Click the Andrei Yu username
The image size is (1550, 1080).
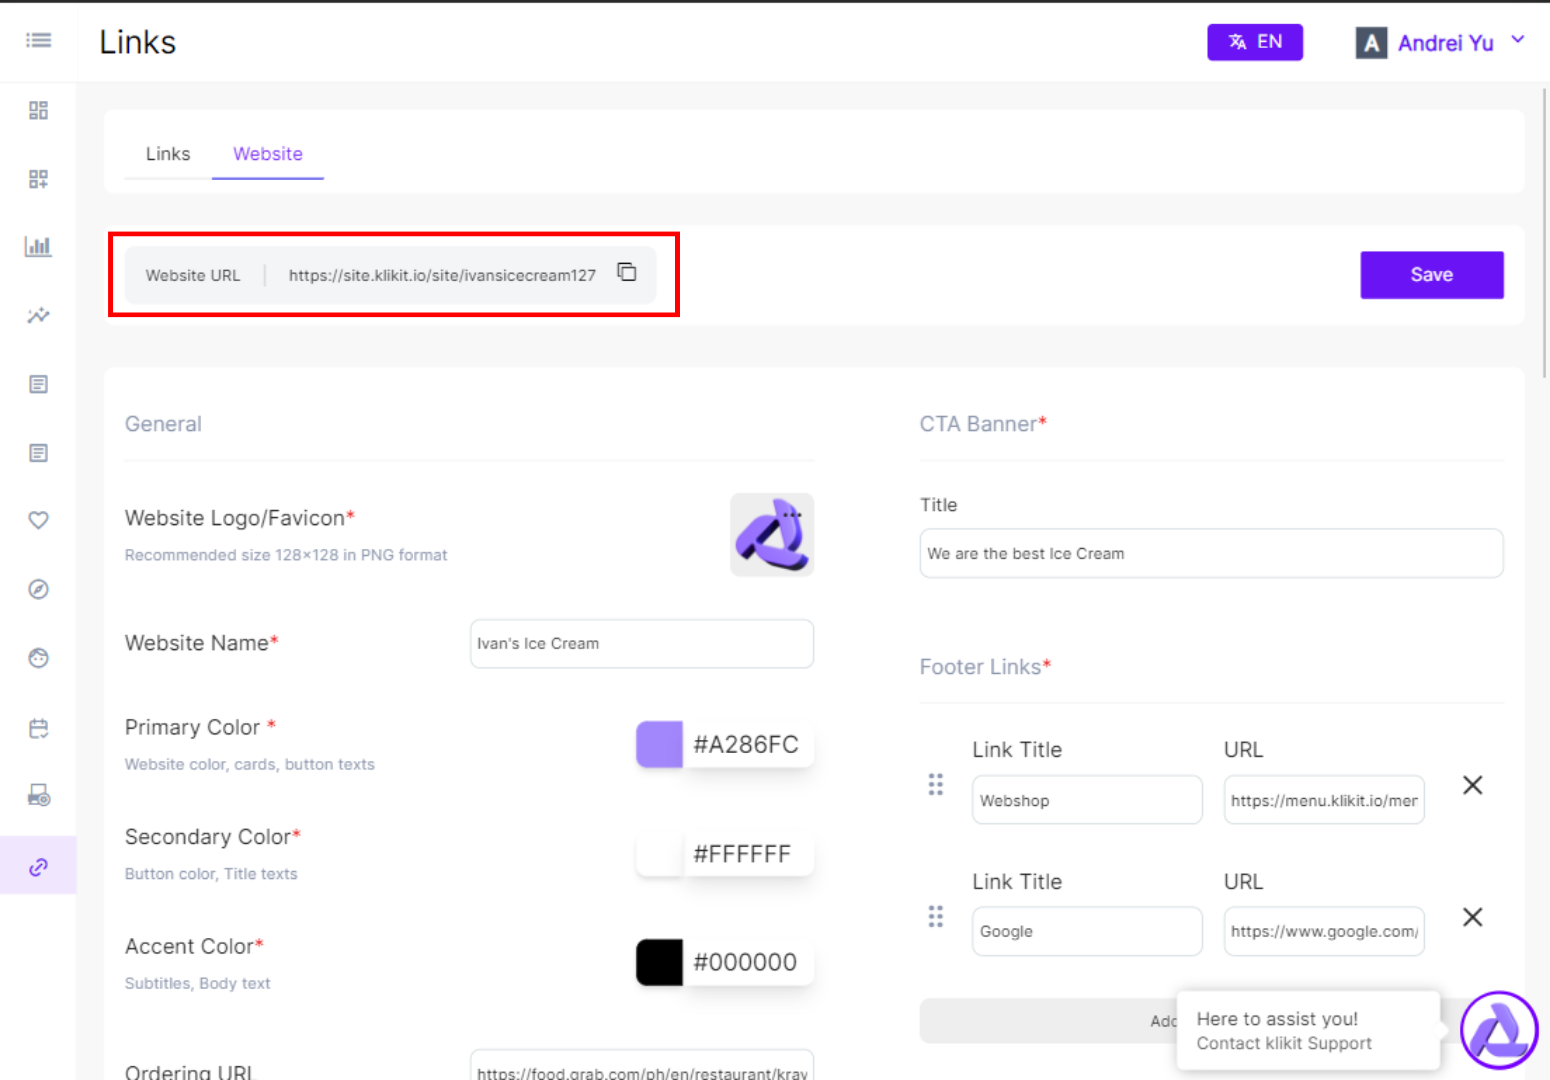[1445, 43]
